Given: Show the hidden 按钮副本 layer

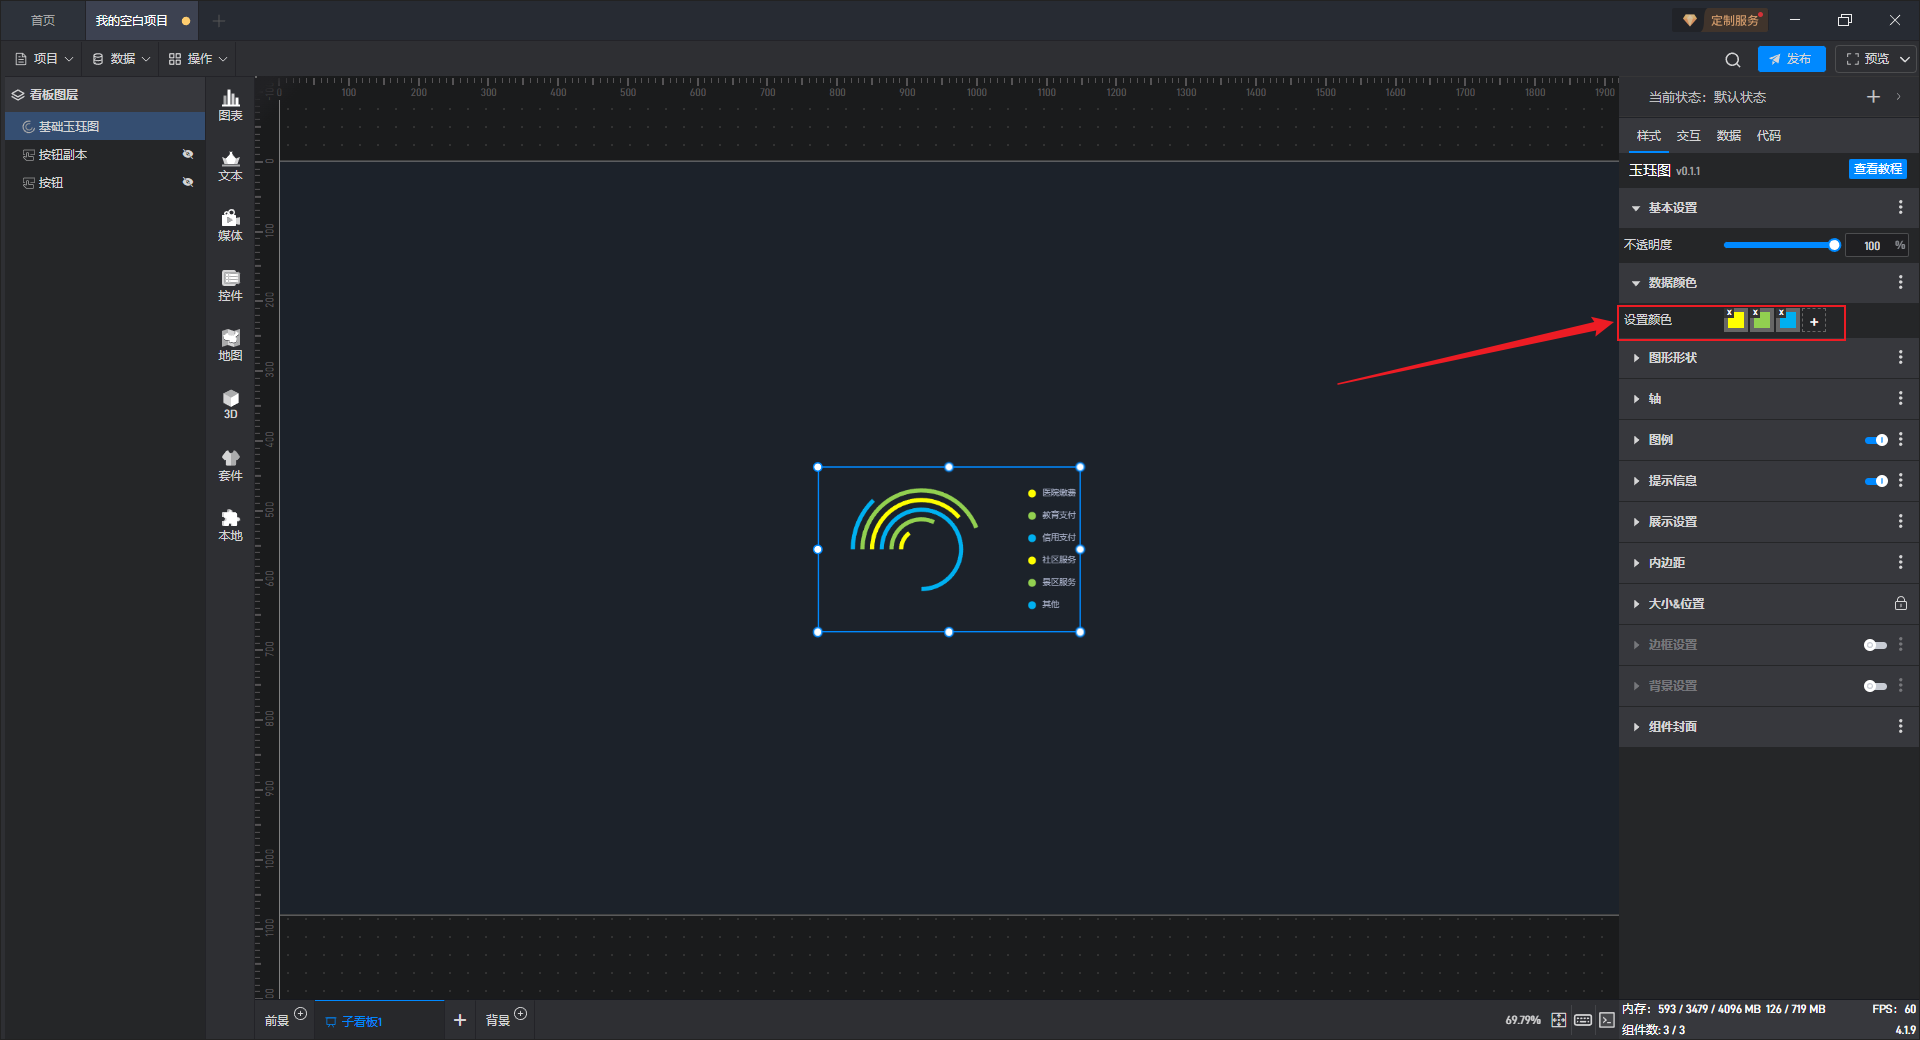Looking at the screenshot, I should pos(187,154).
